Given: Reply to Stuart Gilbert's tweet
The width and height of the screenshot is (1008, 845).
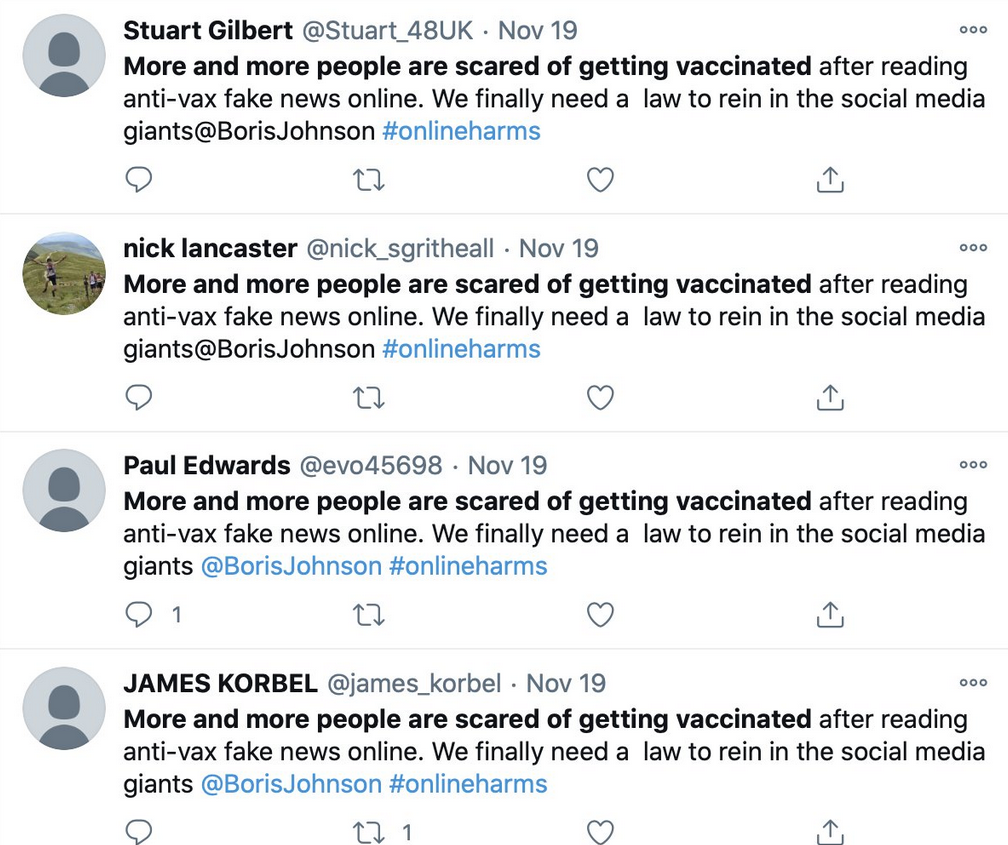Looking at the screenshot, I should [138, 179].
